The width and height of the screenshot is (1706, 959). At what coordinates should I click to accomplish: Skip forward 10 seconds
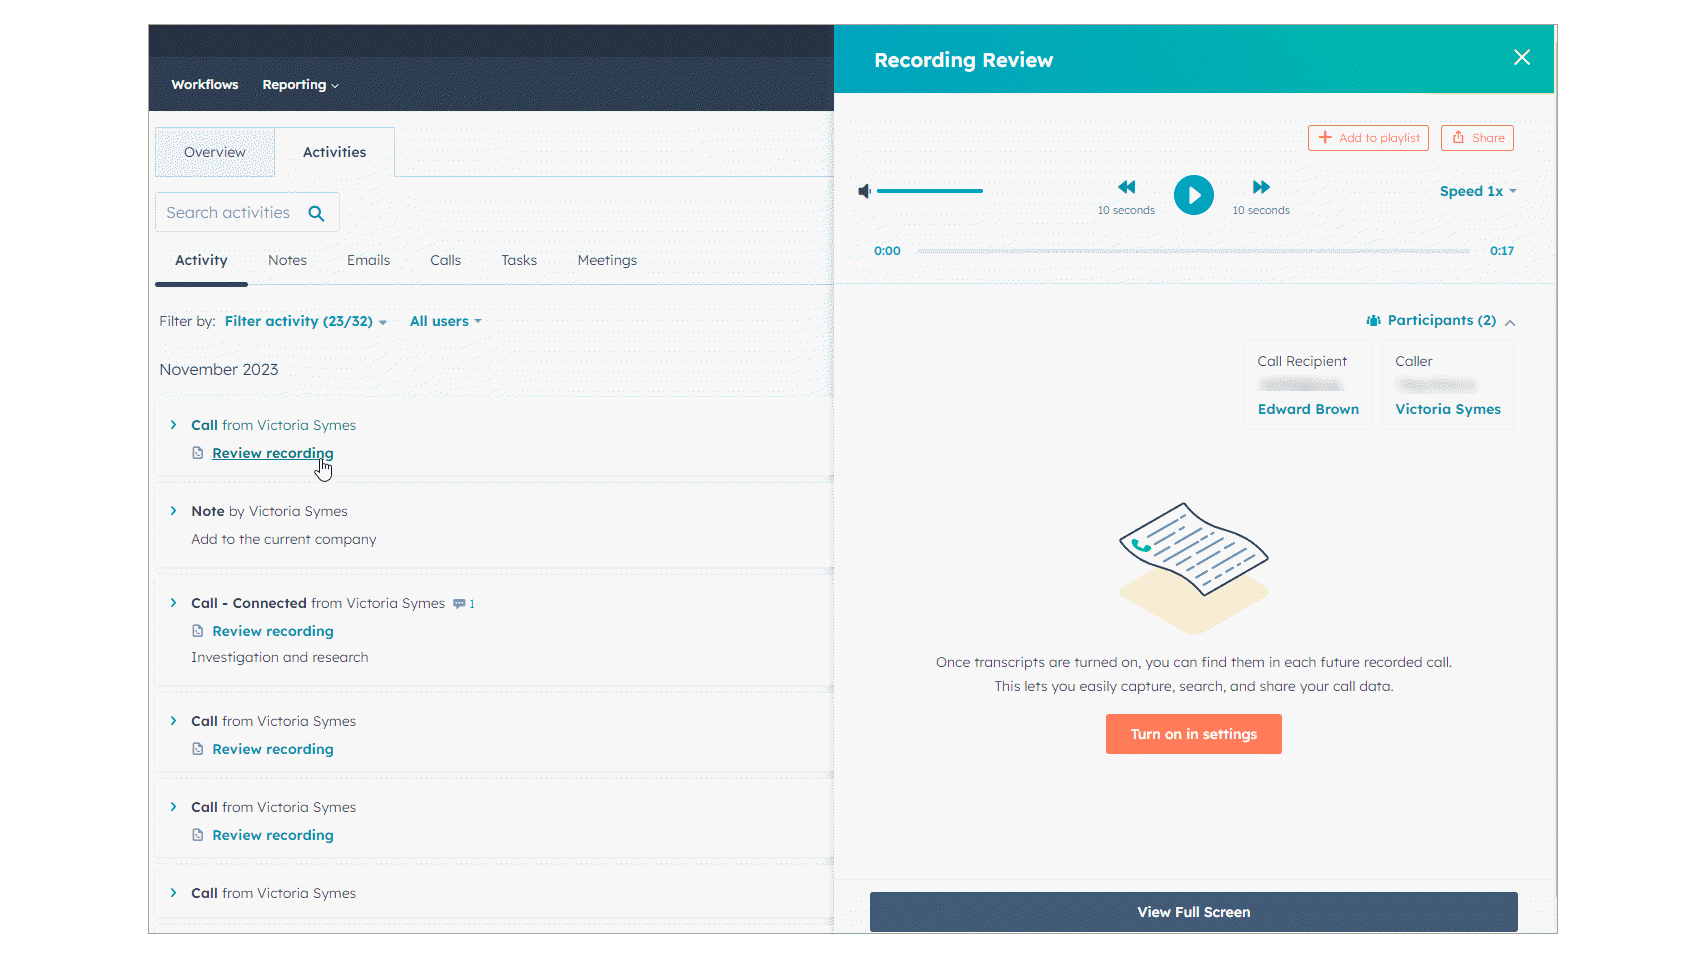pyautogui.click(x=1260, y=187)
